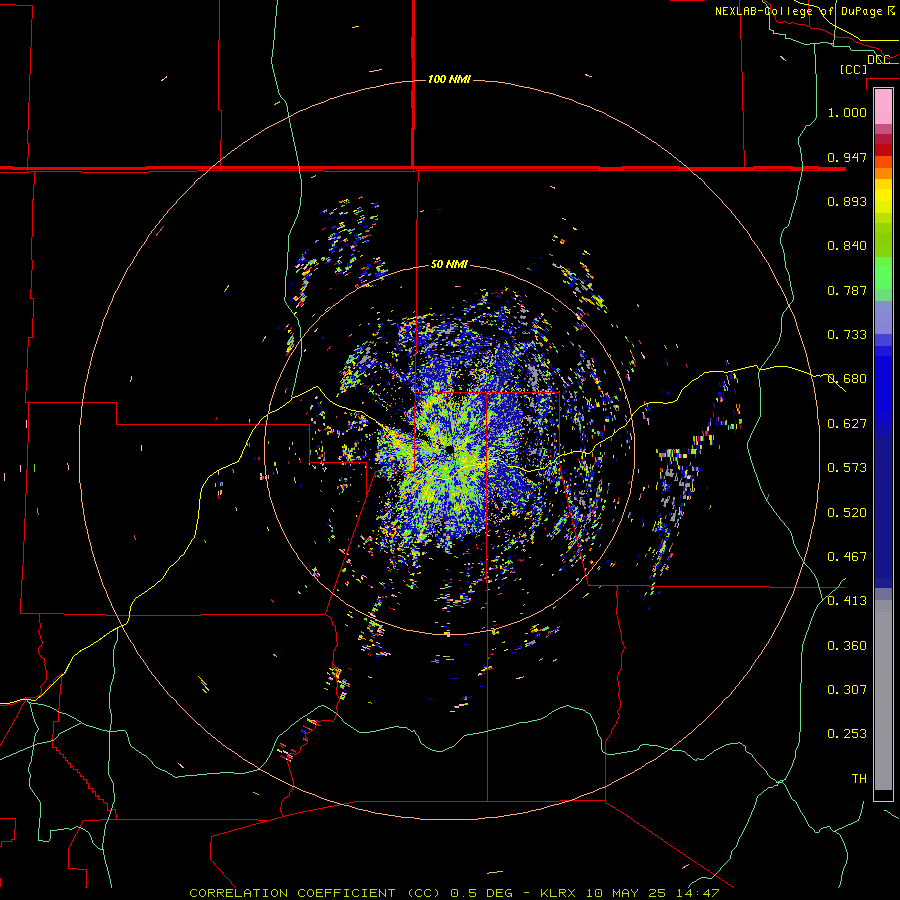Click the TH threshold label
The width and height of the screenshot is (900, 900).
click(x=859, y=779)
